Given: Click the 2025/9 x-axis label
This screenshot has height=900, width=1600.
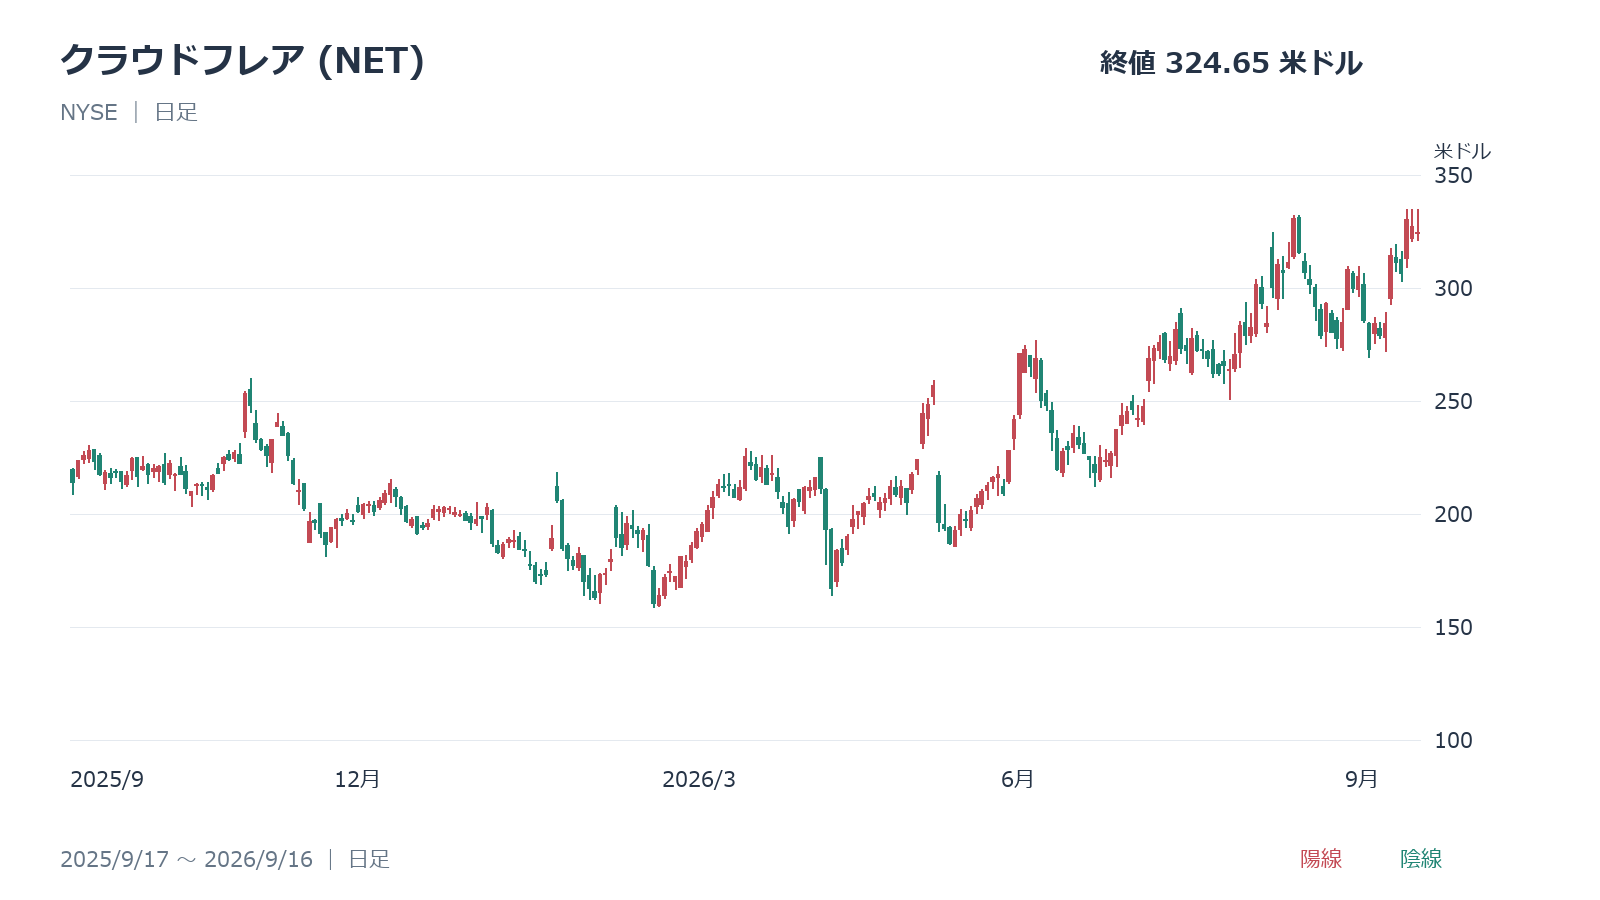Looking at the screenshot, I should coord(107,780).
